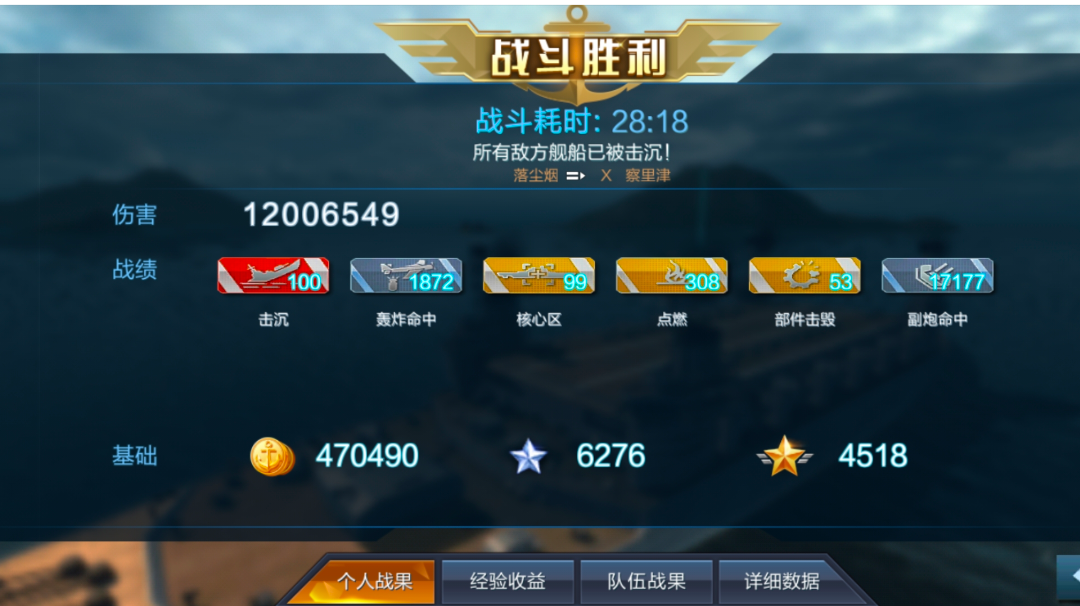
Task: Click the 部件击毁 gear badge
Action: tap(805, 275)
